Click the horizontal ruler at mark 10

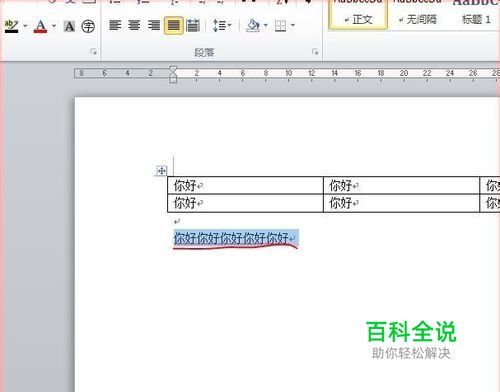tap(289, 73)
